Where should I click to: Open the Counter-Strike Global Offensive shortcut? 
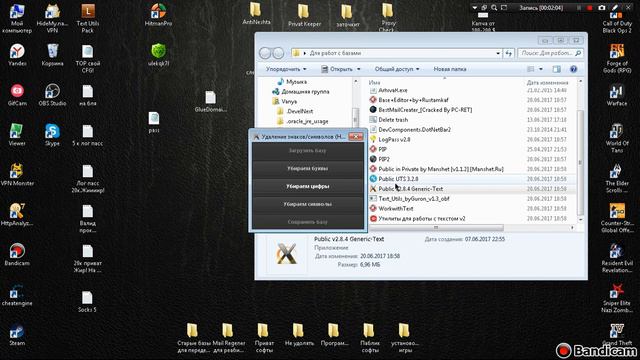[x=617, y=218]
